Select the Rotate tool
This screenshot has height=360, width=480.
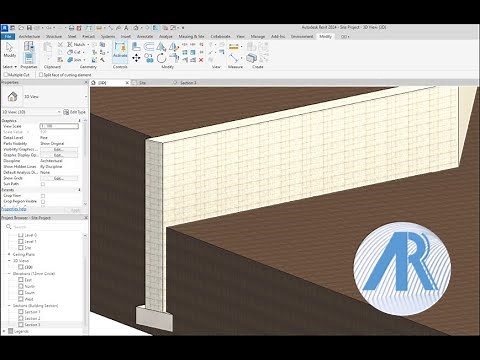(161, 59)
